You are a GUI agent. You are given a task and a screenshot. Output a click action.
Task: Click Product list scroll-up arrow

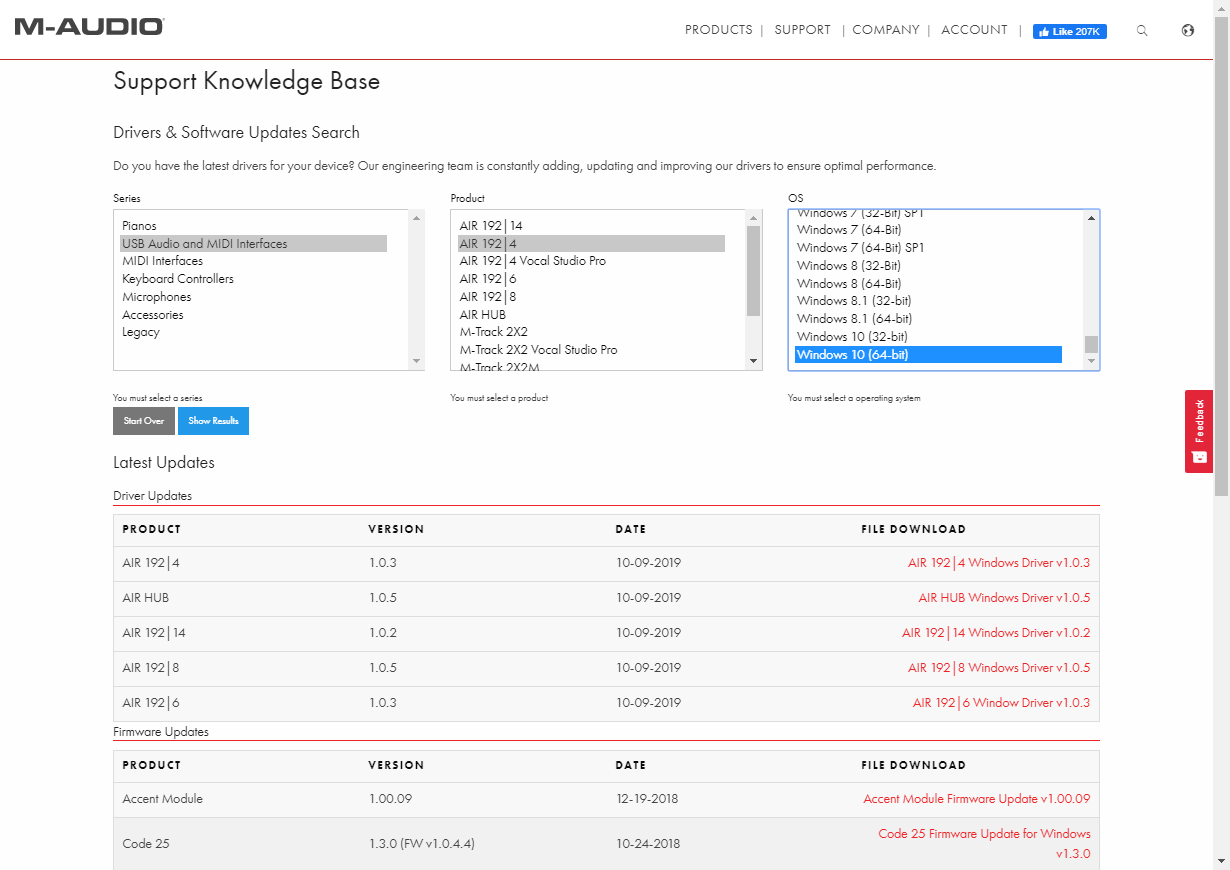754,218
